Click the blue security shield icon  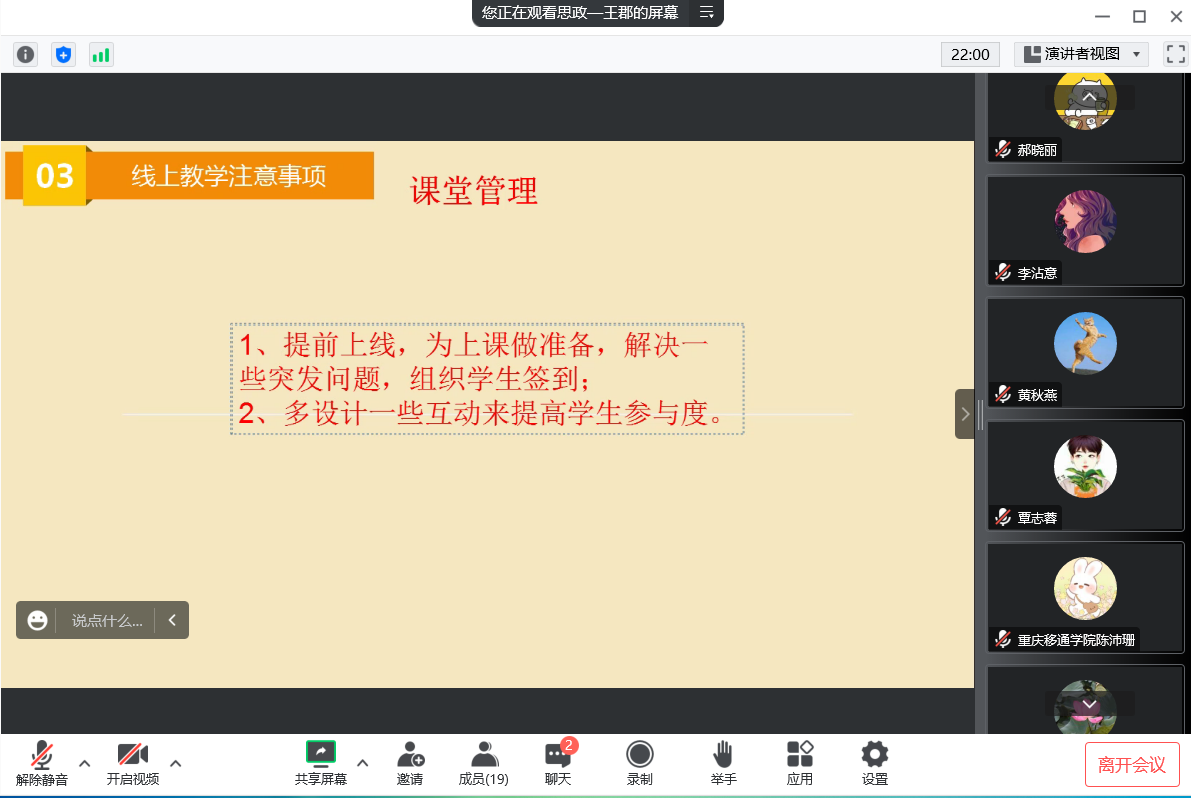coord(63,55)
